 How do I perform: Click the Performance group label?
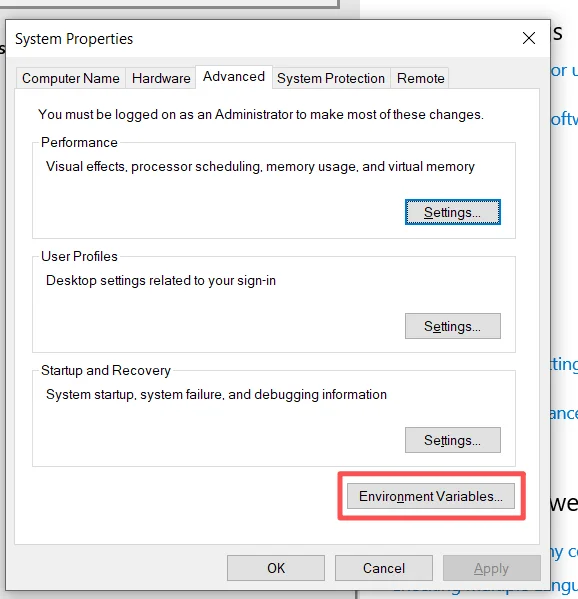[79, 142]
